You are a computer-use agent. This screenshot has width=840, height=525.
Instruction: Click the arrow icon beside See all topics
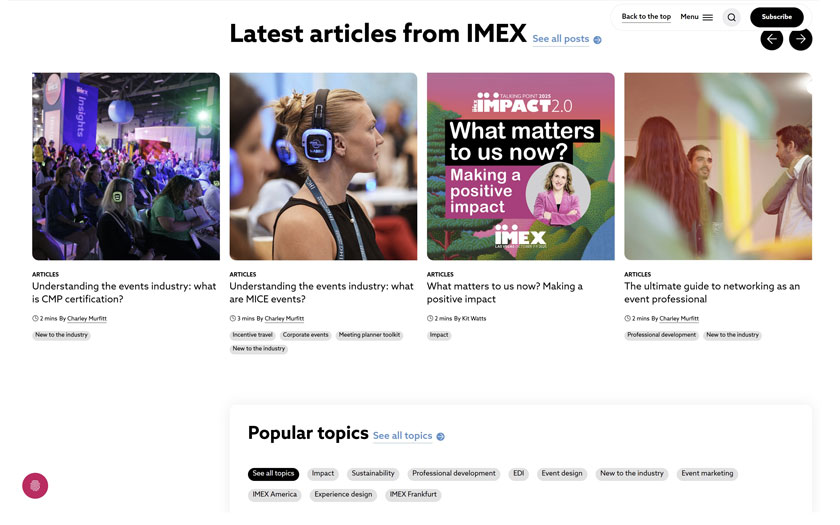coord(440,437)
